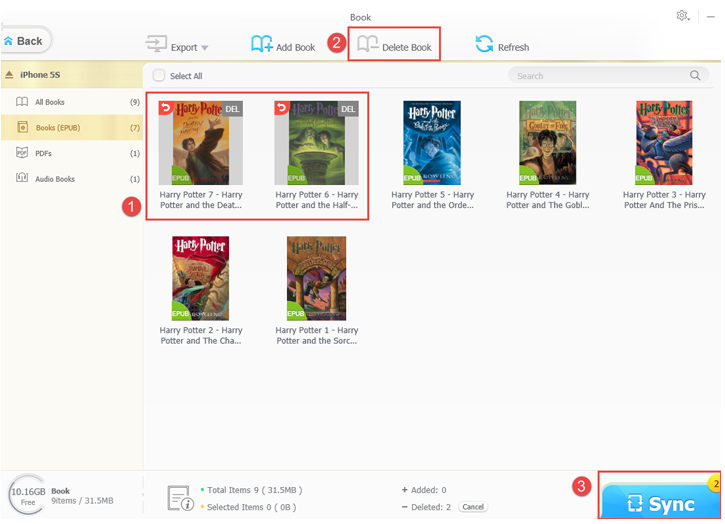Screen dimensions: 725x524
Task: Click the sync device icon on Sync
Action: coord(634,503)
